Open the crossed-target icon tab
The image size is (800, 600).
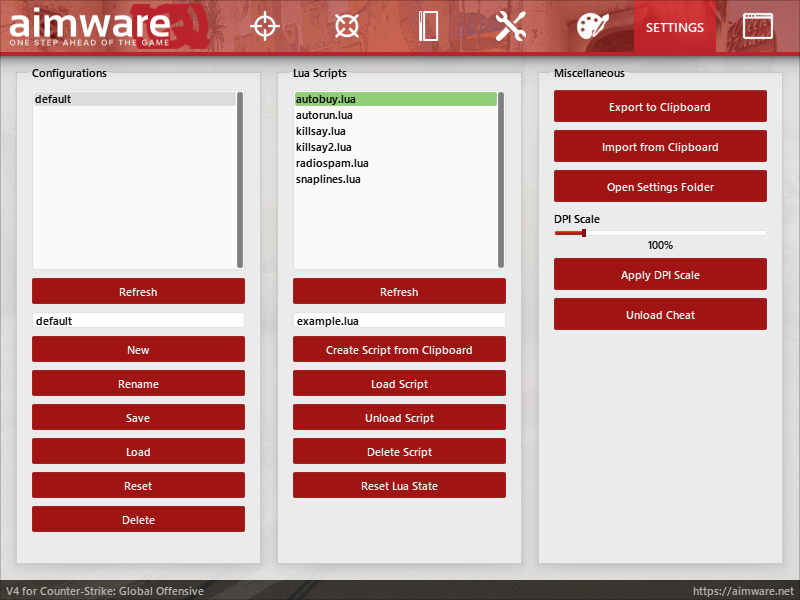click(346, 27)
